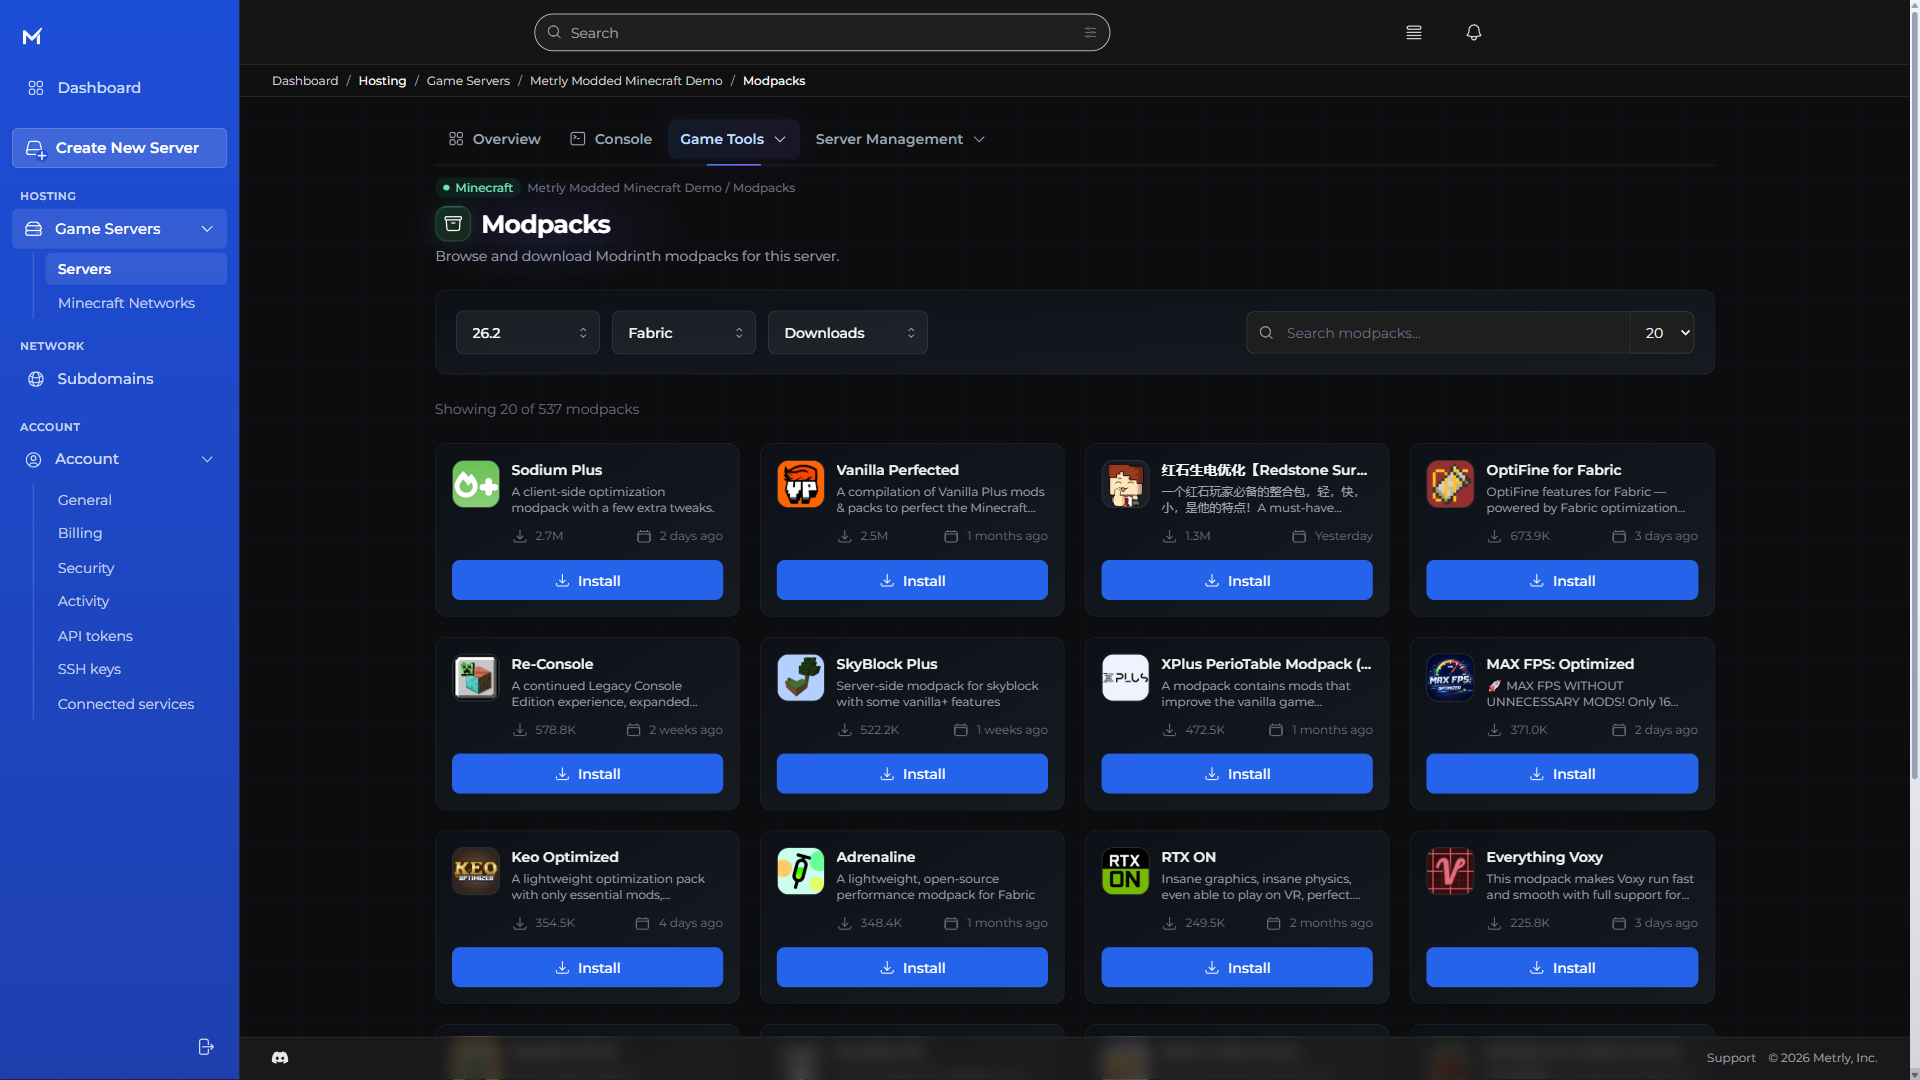
Task: Switch to the Console tab
Action: (611, 139)
